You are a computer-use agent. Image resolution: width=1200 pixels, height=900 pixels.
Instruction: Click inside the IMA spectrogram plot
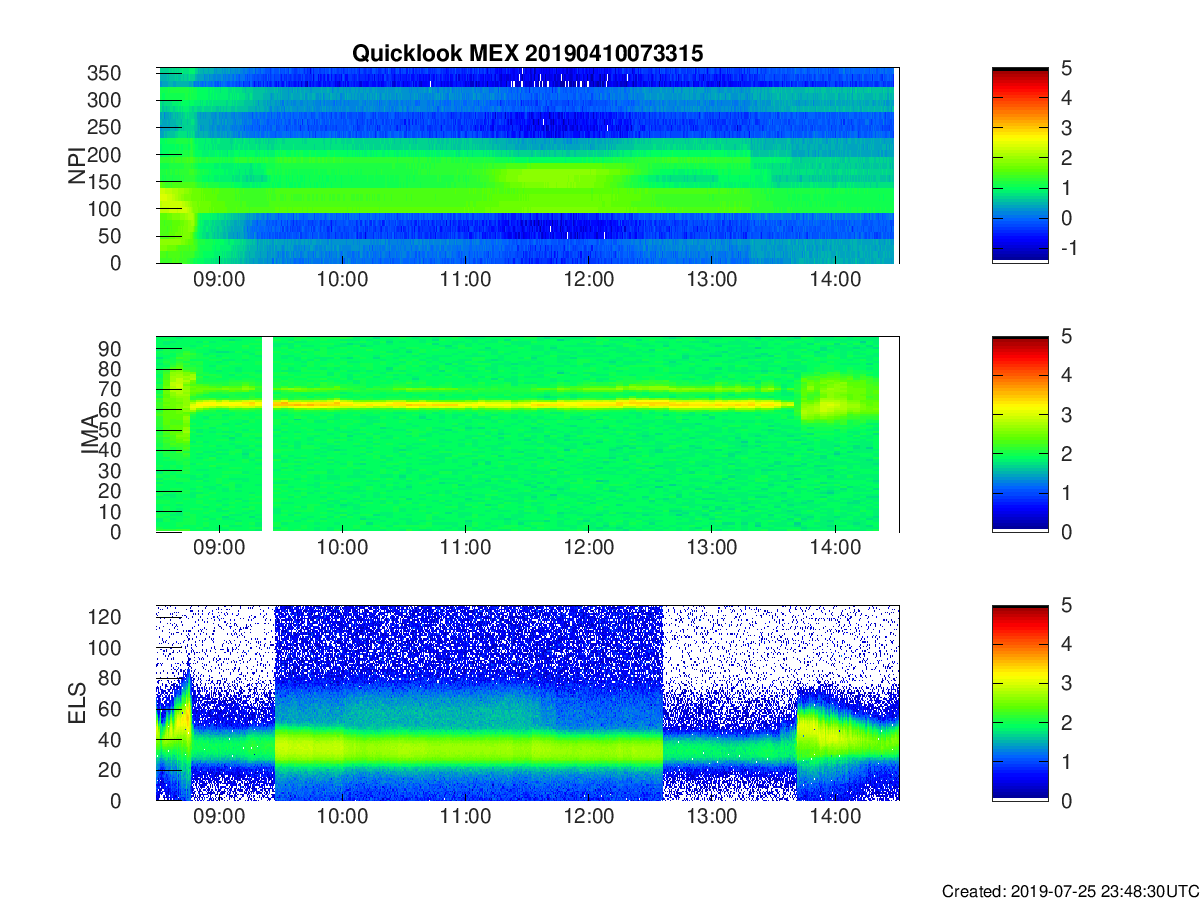point(527,434)
